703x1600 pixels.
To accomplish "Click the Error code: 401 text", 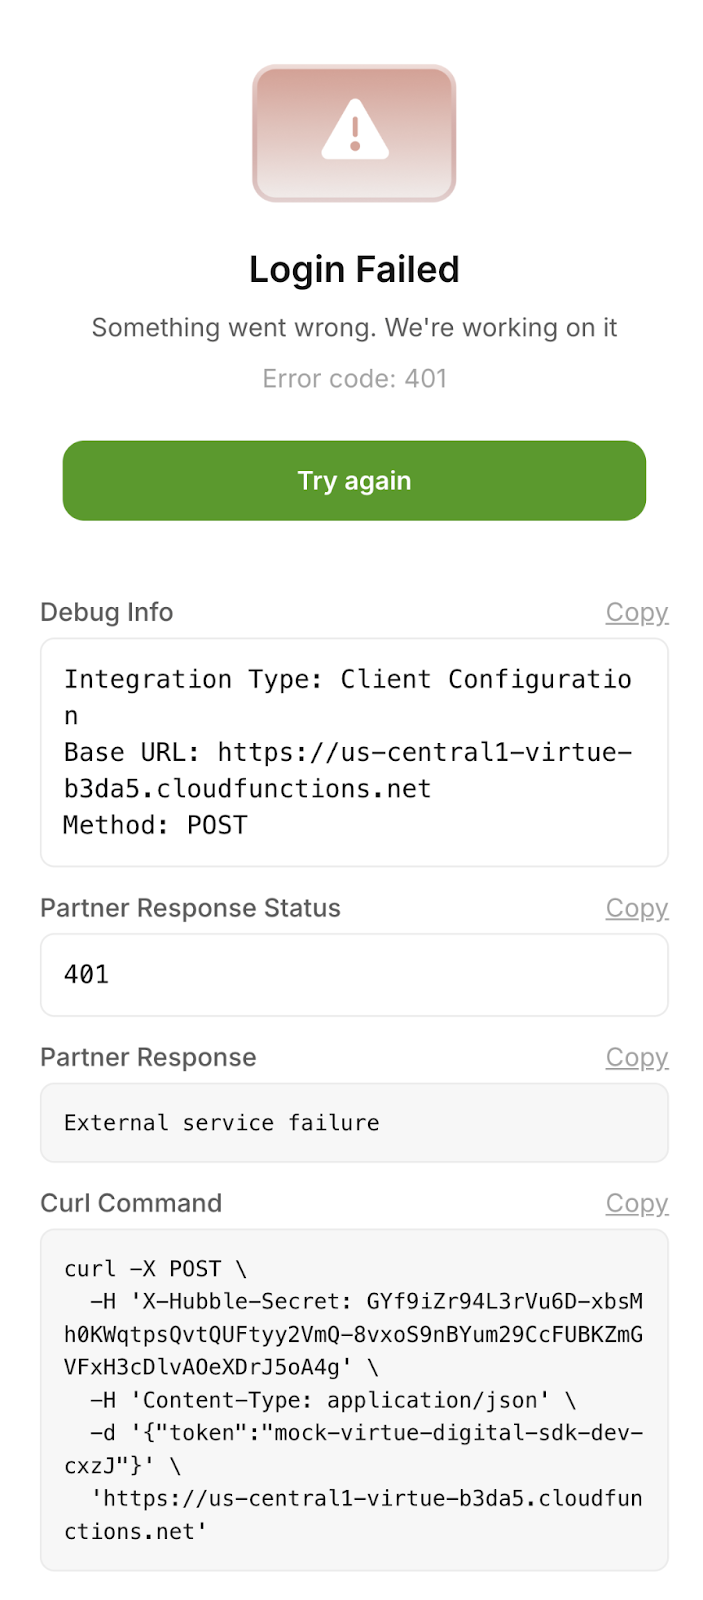I will (354, 379).
